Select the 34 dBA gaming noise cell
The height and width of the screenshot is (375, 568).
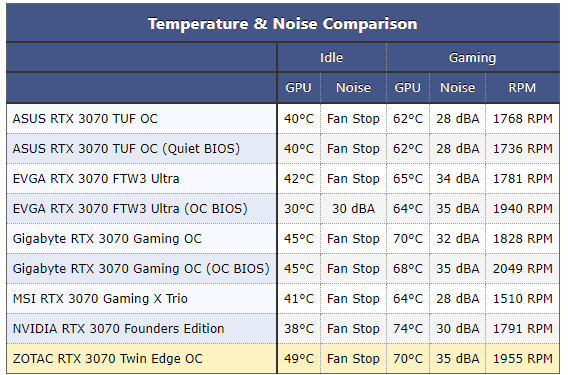tap(458, 179)
